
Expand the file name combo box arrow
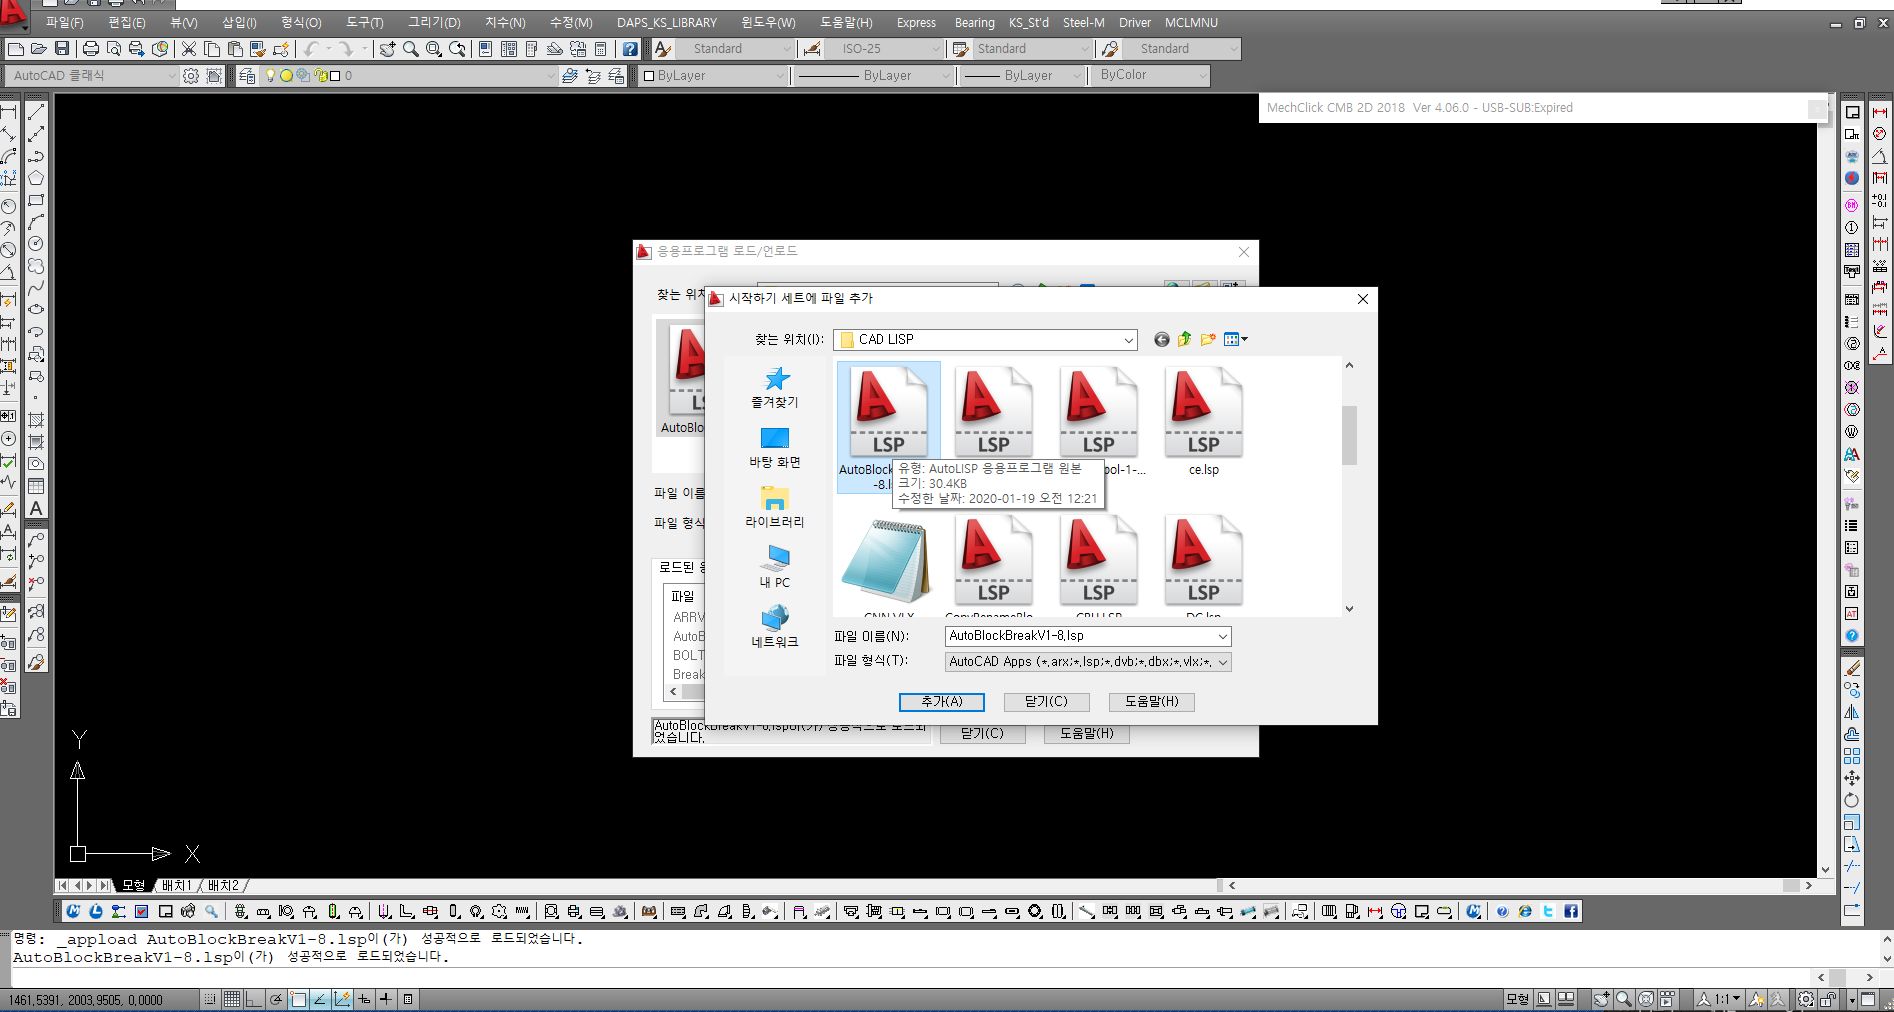point(1222,636)
